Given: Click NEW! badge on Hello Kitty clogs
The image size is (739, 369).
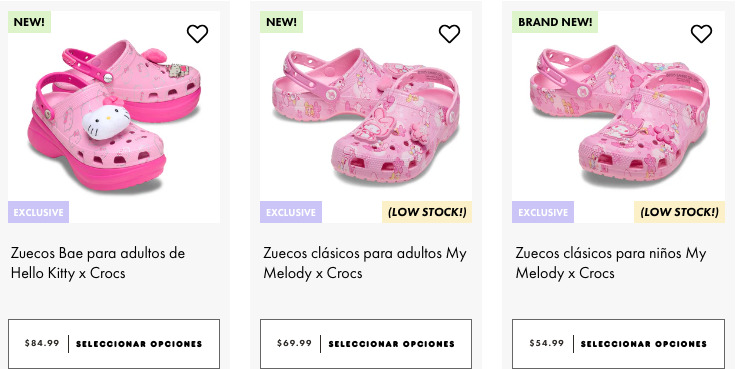Looking at the screenshot, I should (x=29, y=22).
